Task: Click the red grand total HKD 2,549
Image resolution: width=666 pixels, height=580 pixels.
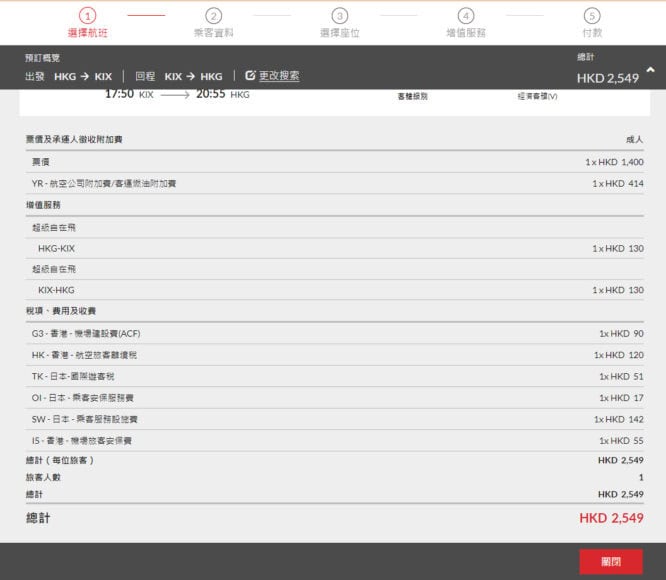Action: (x=610, y=518)
